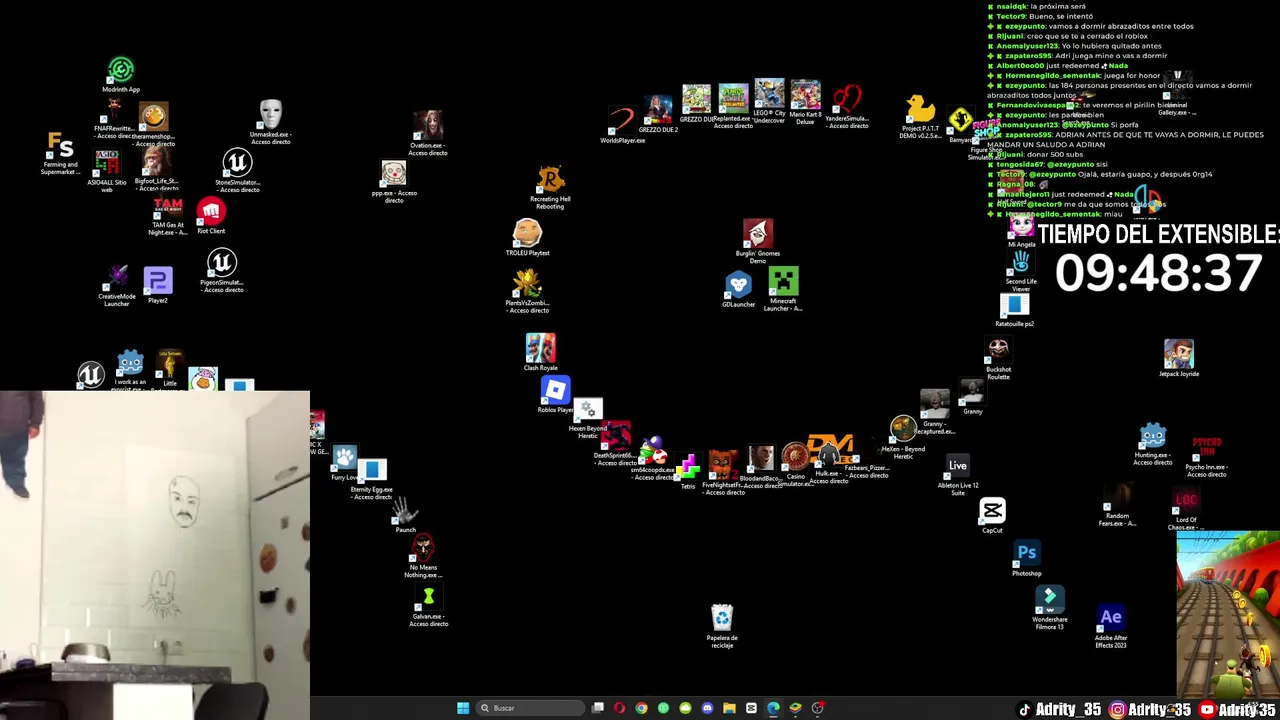This screenshot has width=1280, height=720.
Task: Open File Explorer from the taskbar
Action: pos(729,708)
